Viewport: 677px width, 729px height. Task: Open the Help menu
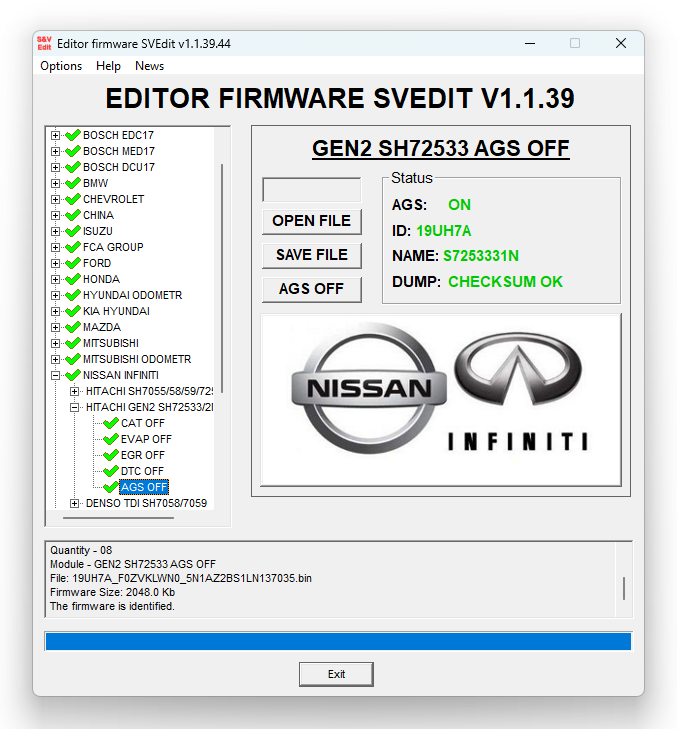click(x=108, y=66)
